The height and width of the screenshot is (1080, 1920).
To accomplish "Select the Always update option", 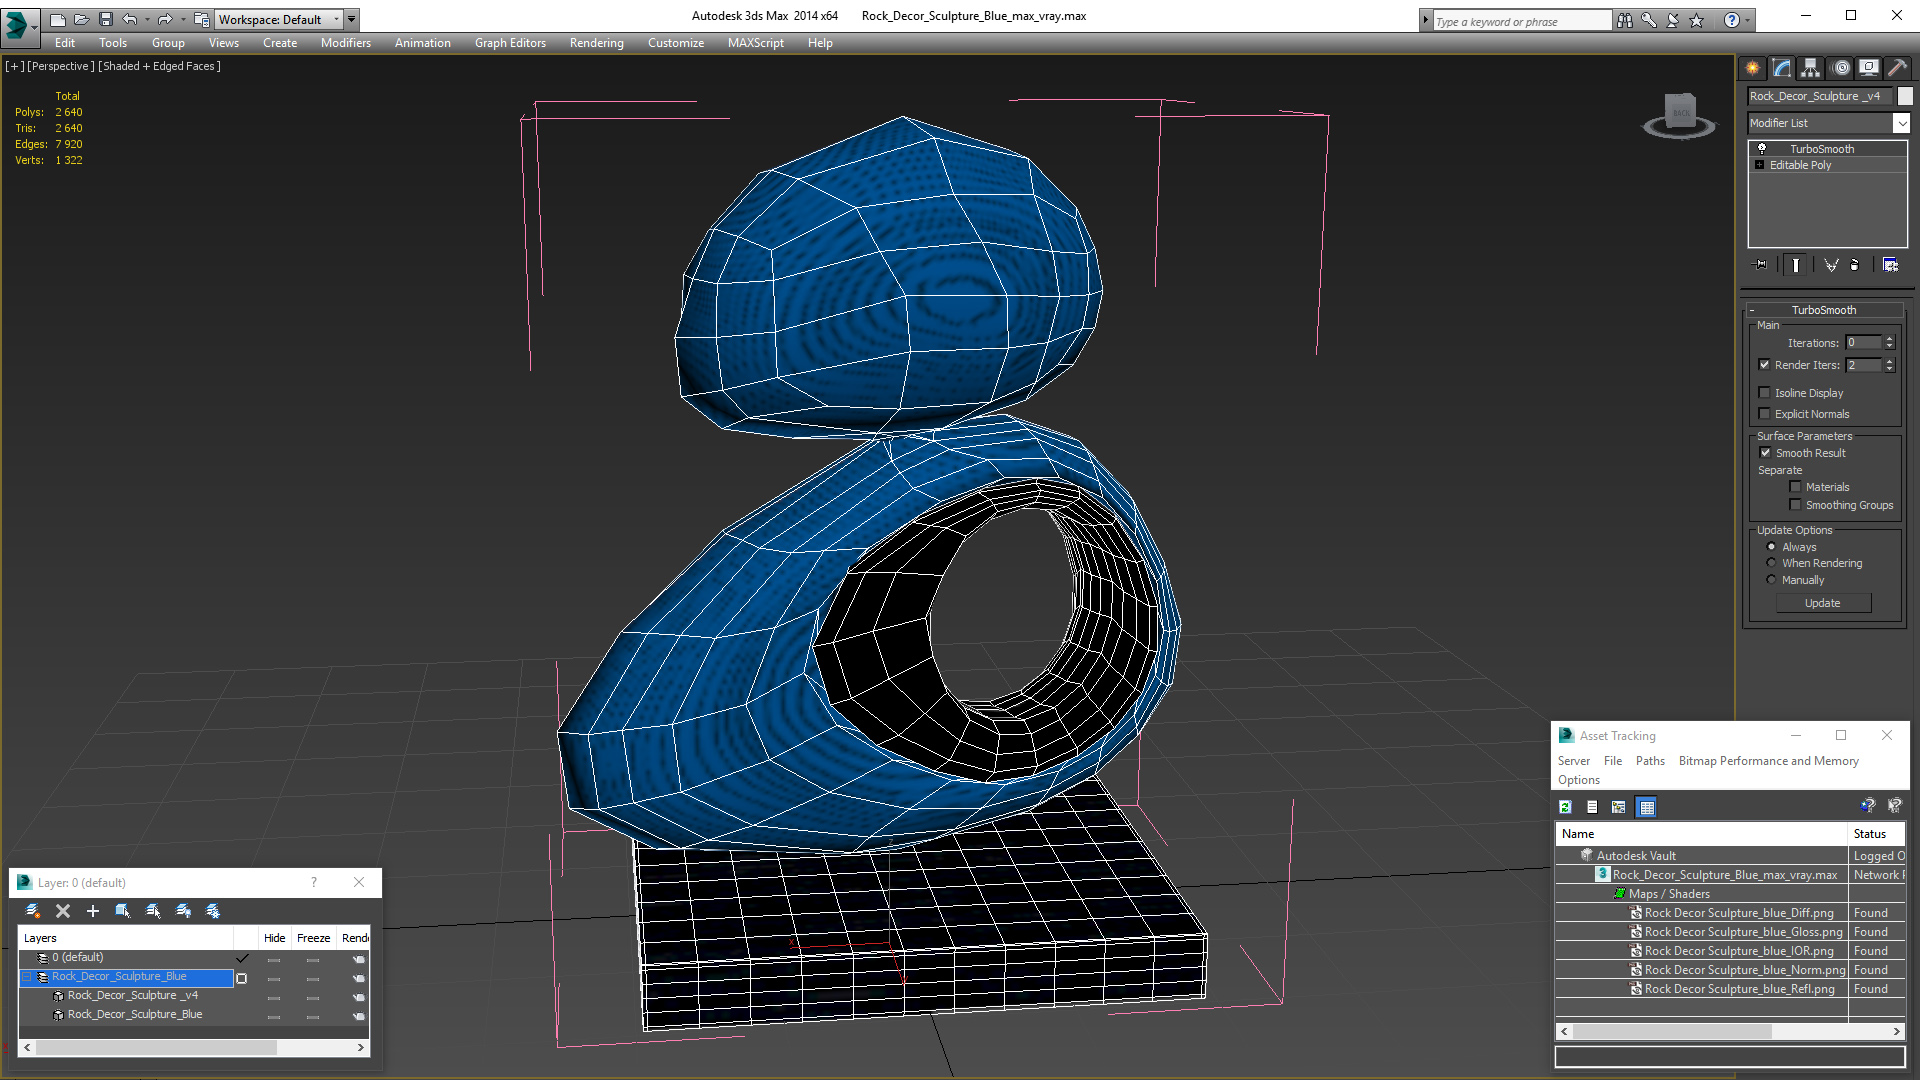I will click(x=1771, y=547).
